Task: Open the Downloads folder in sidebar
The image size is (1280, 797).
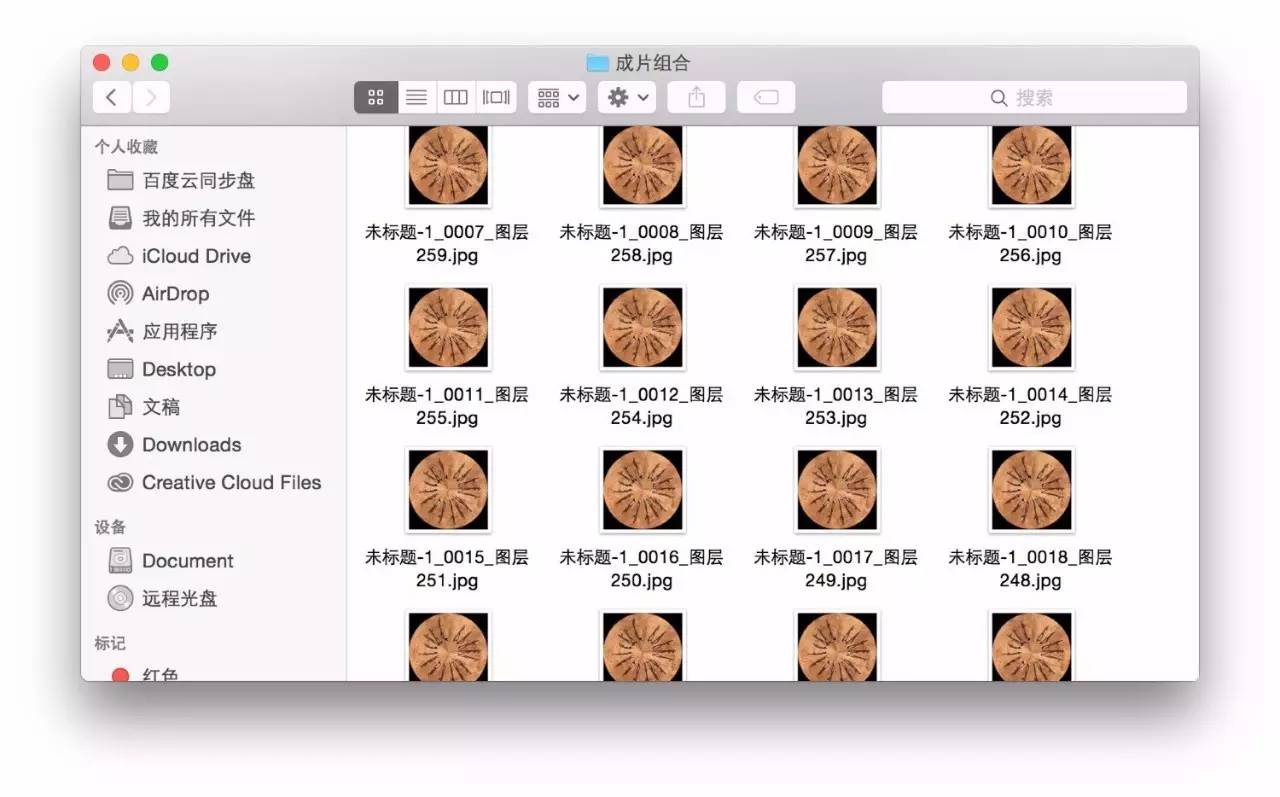Action: pyautogui.click(x=191, y=445)
